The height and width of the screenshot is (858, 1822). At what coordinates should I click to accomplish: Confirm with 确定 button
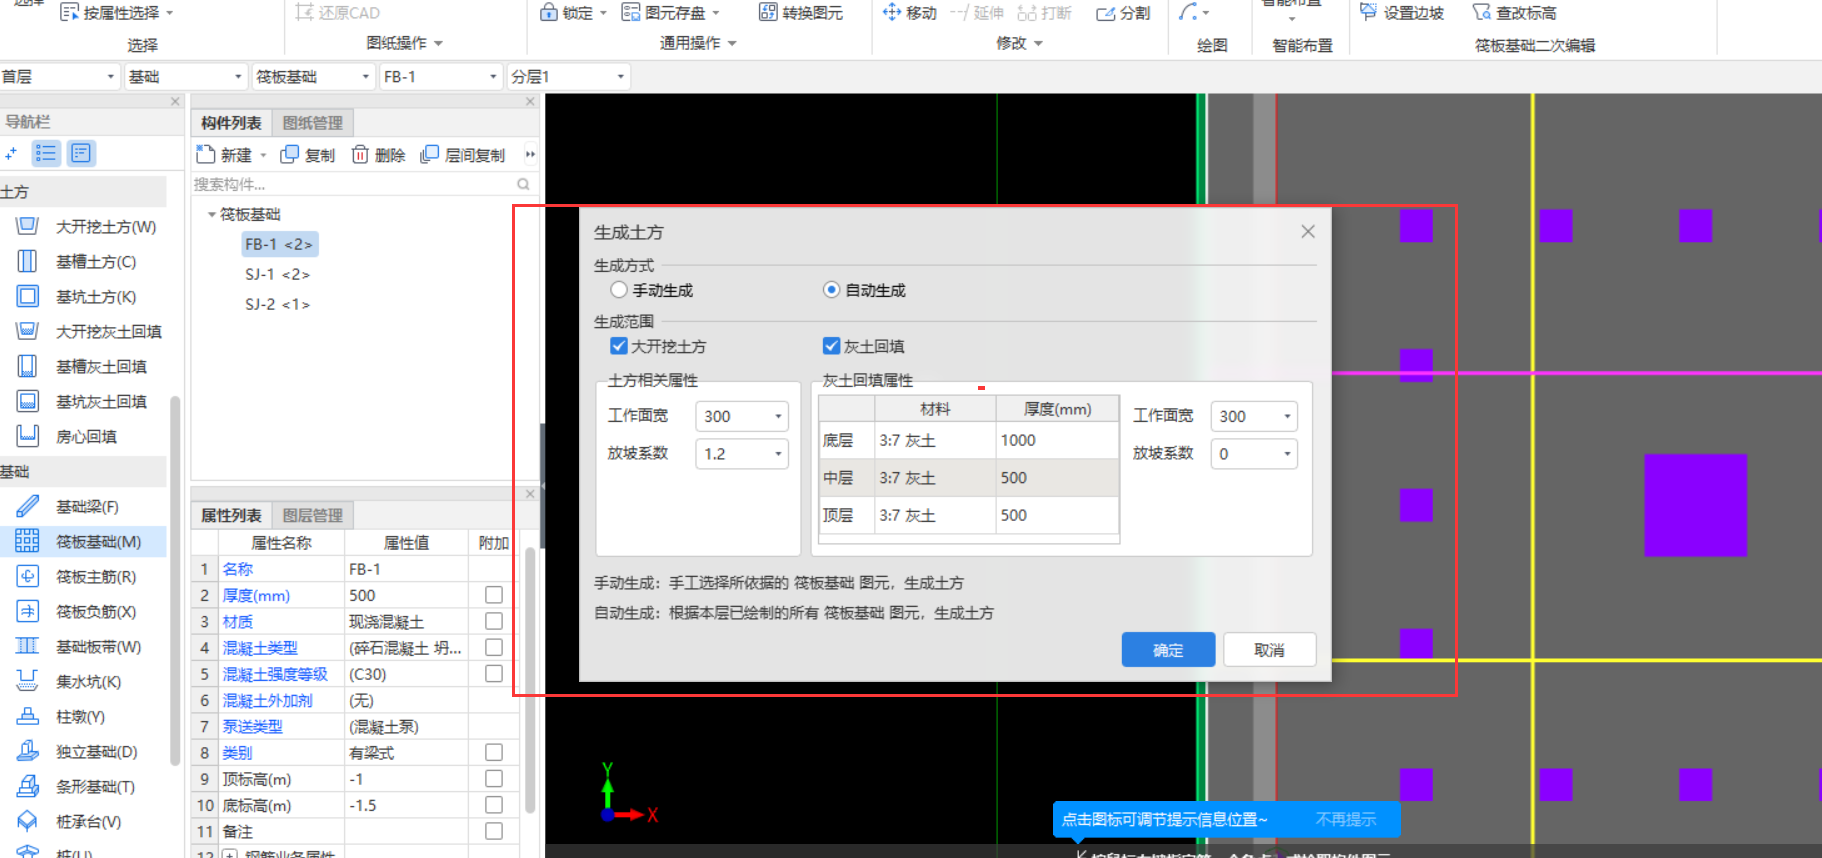pos(1168,650)
